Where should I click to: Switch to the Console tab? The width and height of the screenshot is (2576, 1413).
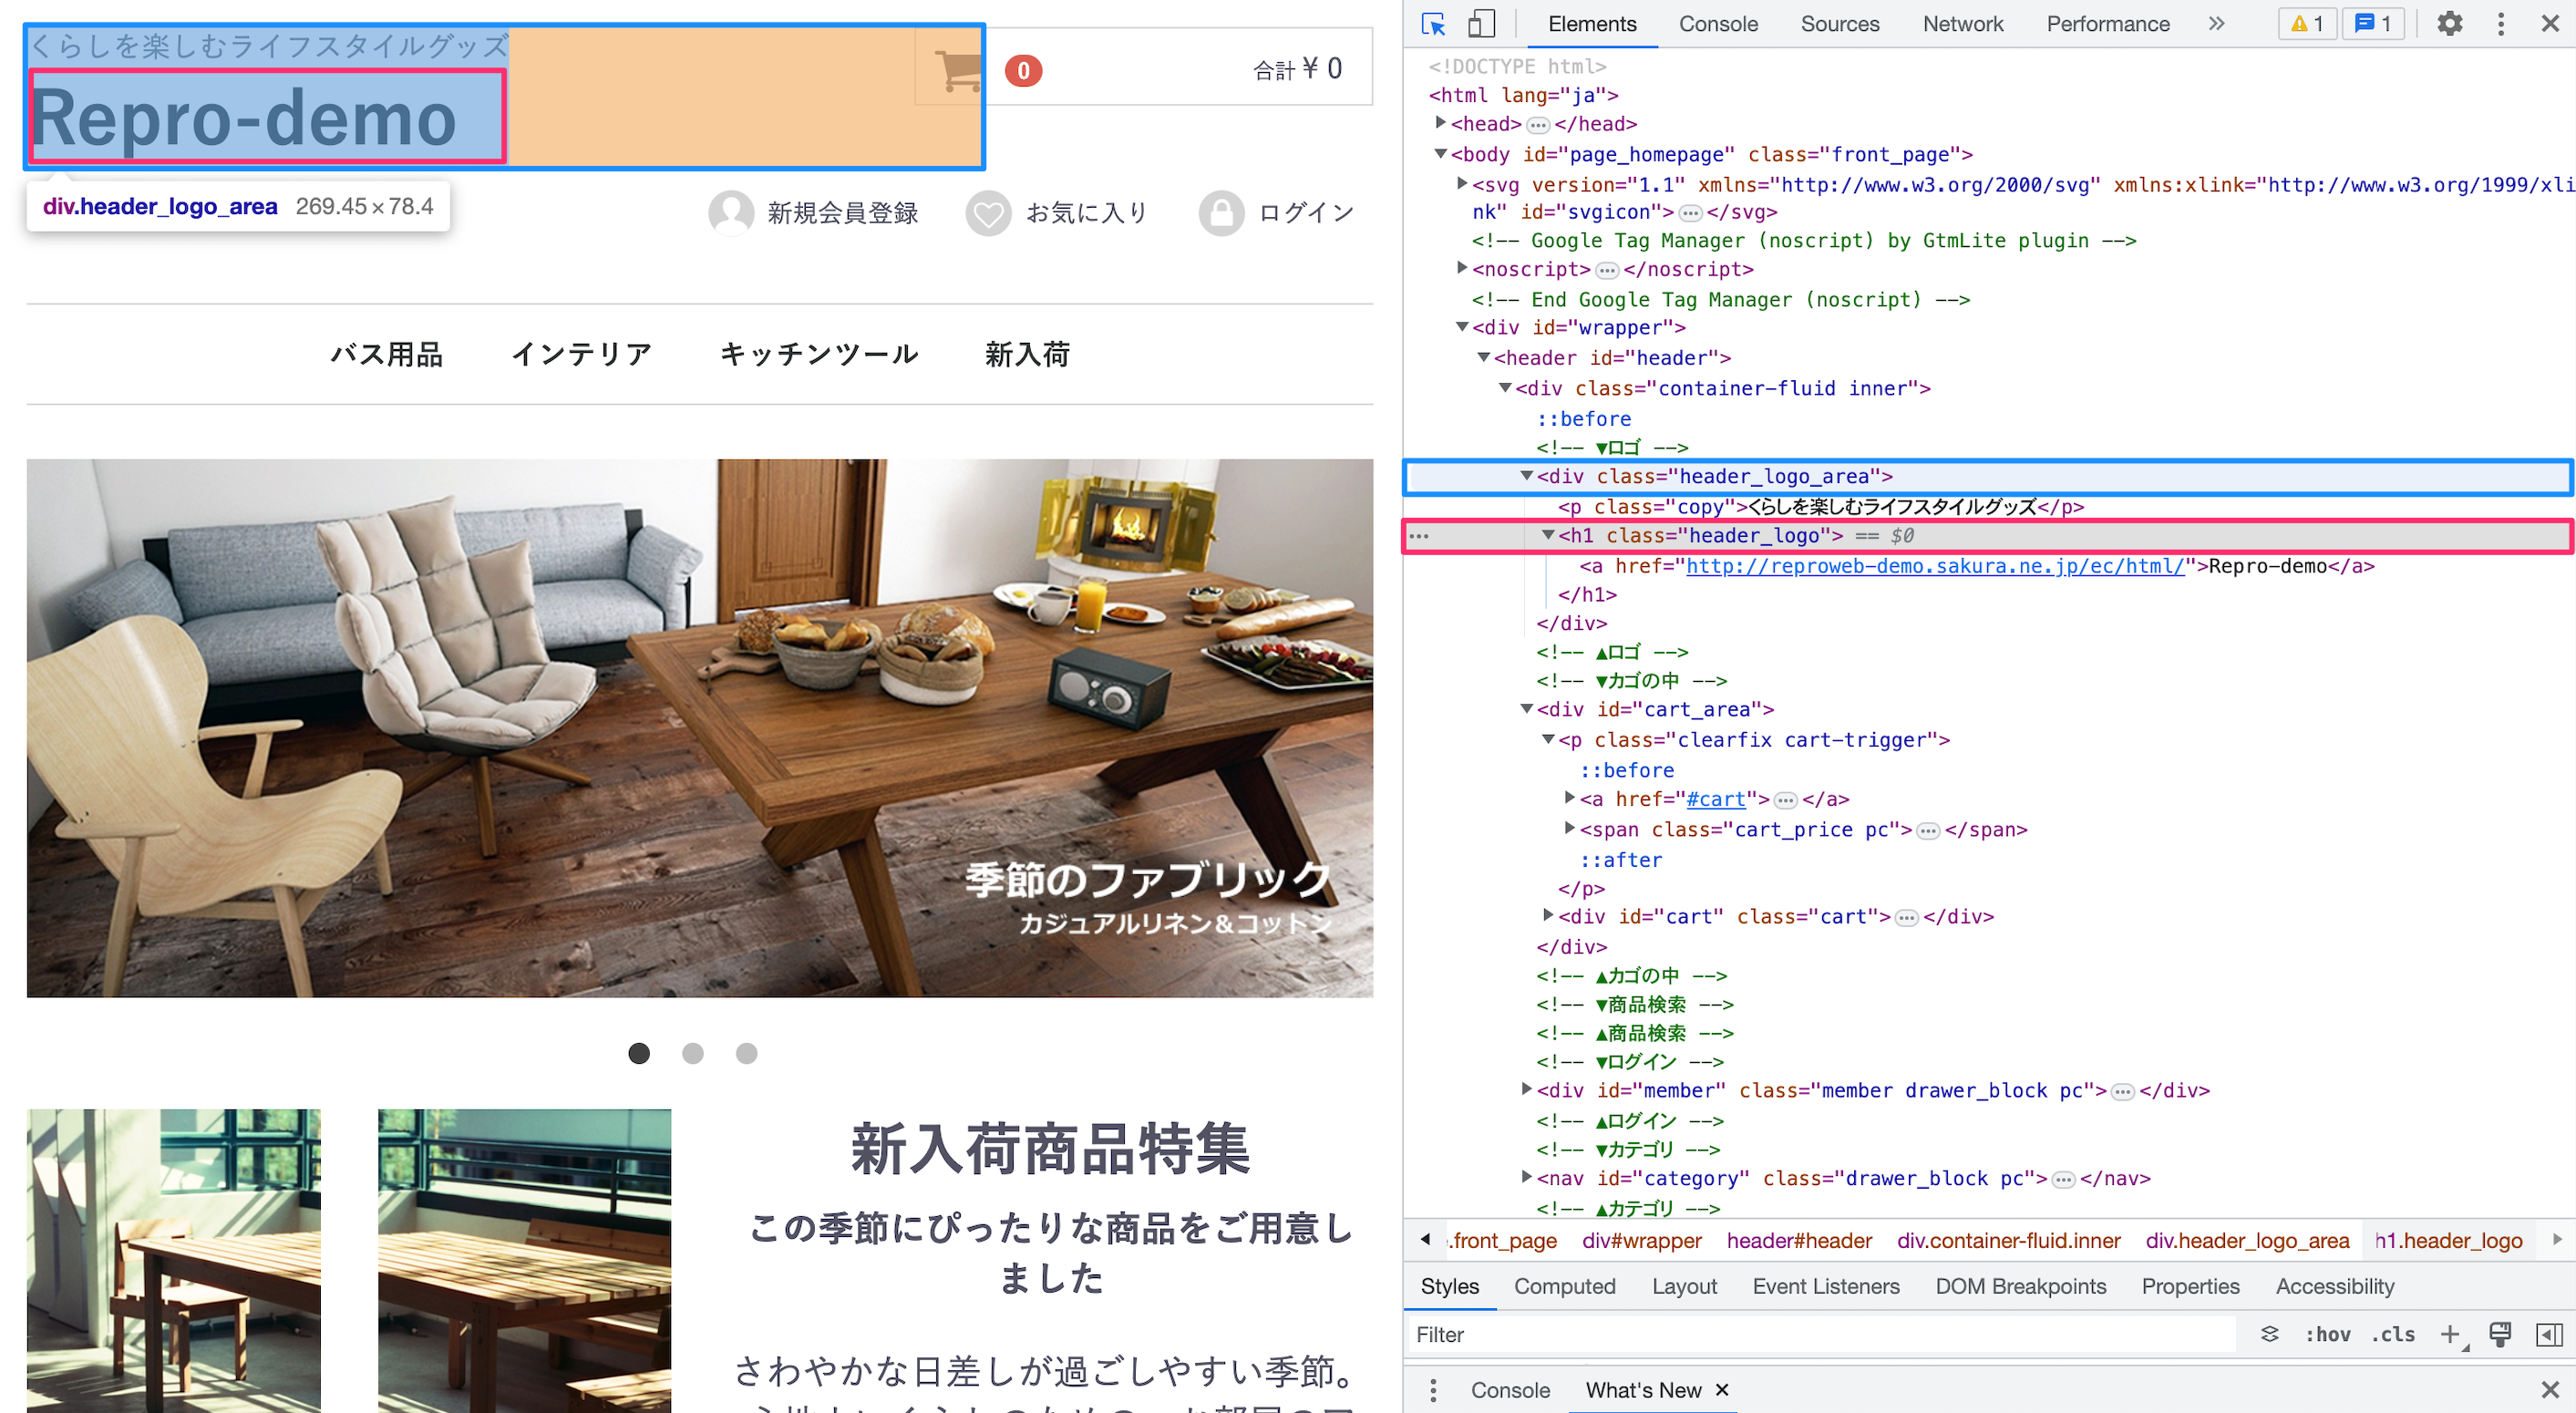click(x=1717, y=24)
